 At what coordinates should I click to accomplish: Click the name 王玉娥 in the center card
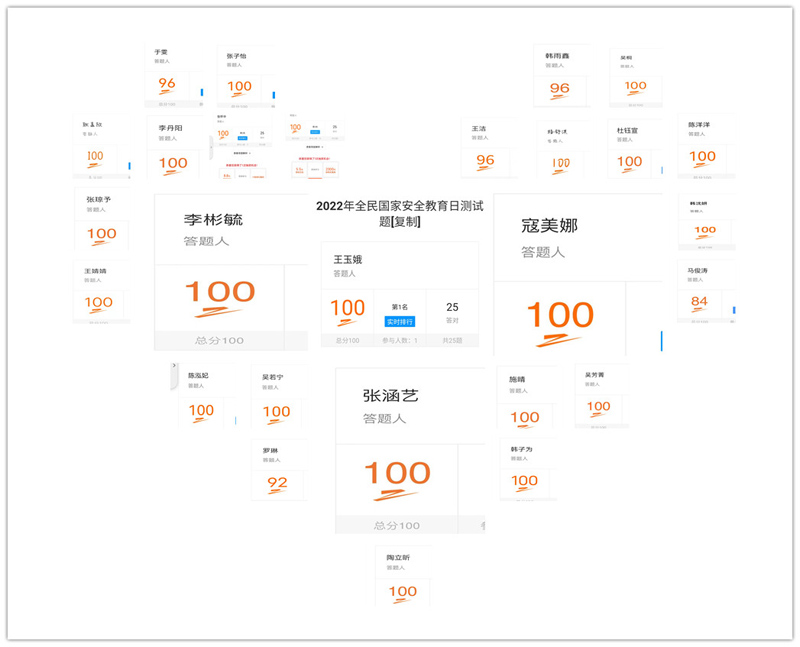coord(348,259)
